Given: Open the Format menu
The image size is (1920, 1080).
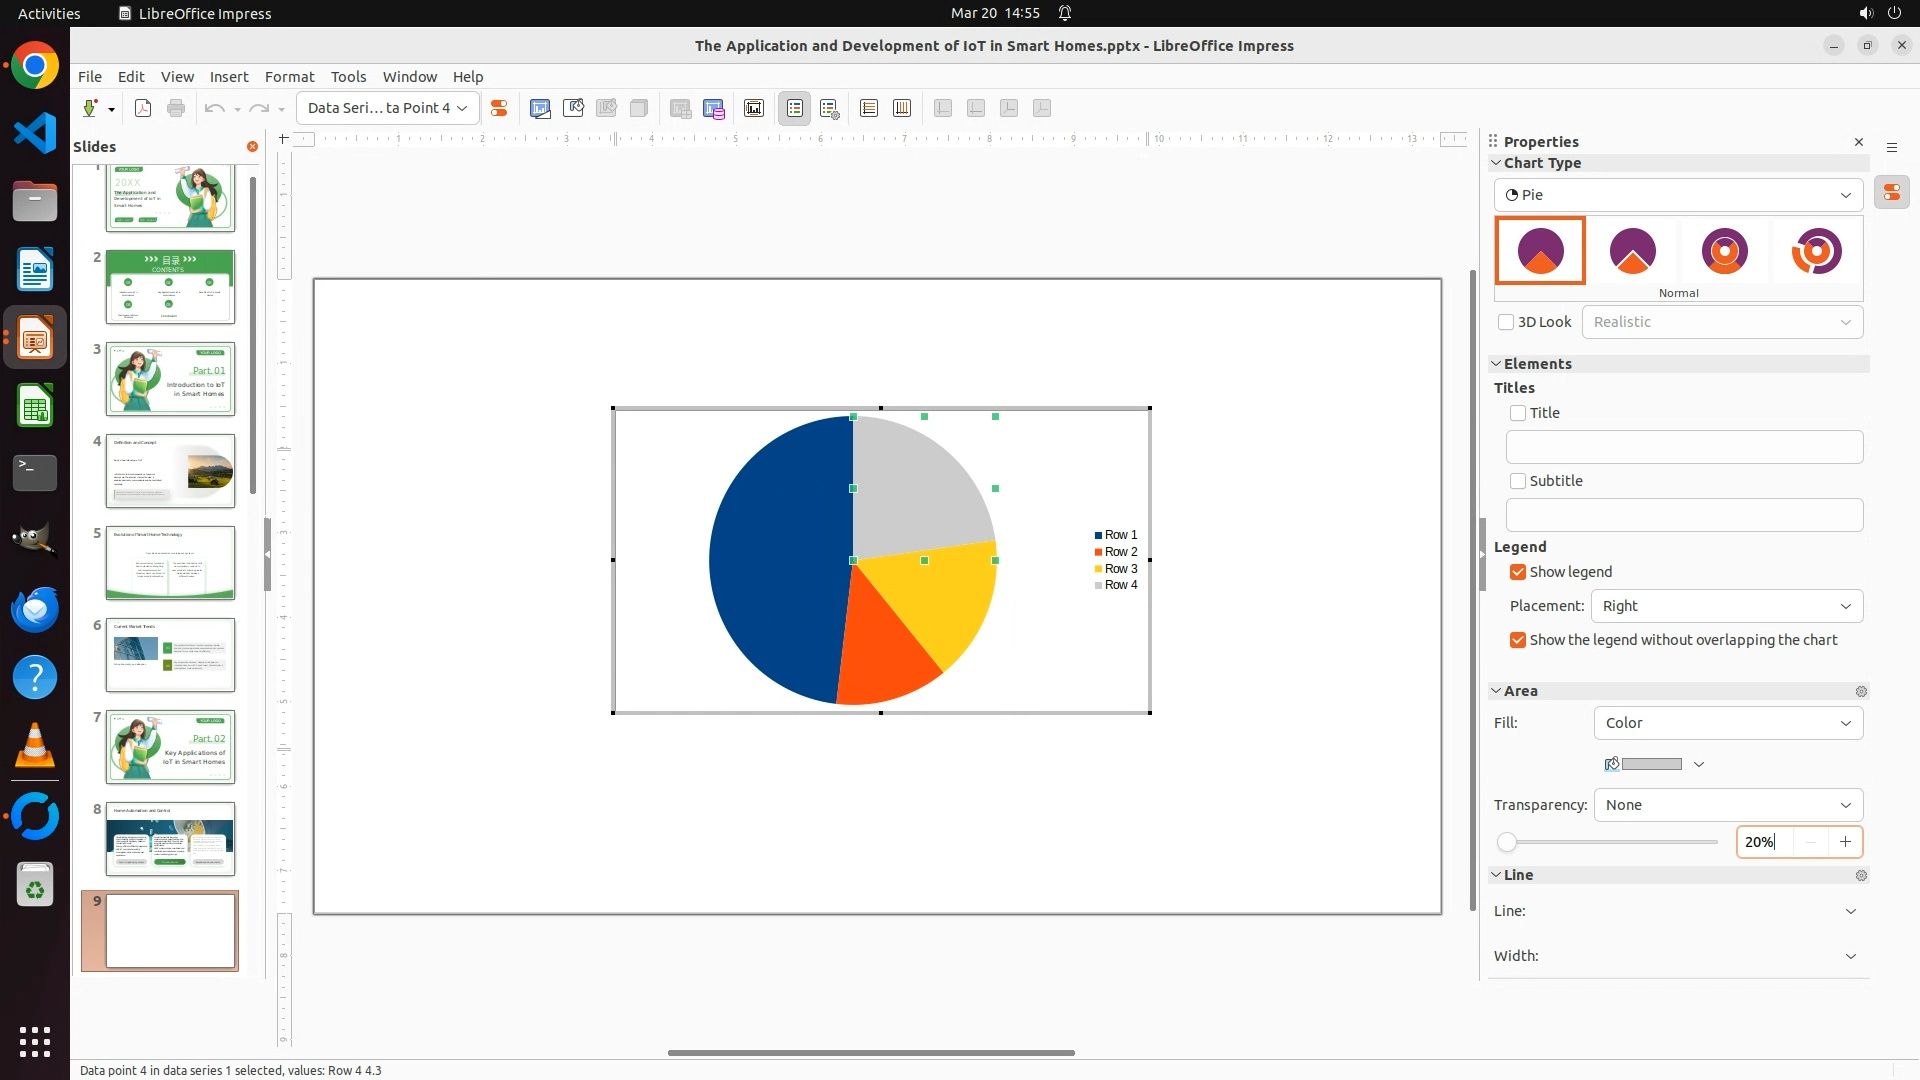Looking at the screenshot, I should 289,76.
